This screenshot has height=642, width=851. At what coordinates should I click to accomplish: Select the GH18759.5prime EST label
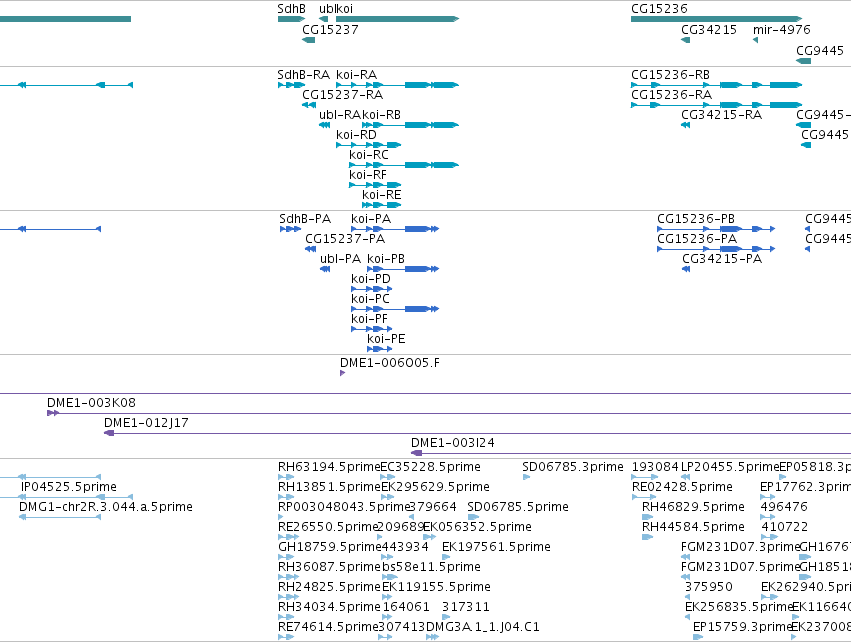[329, 548]
